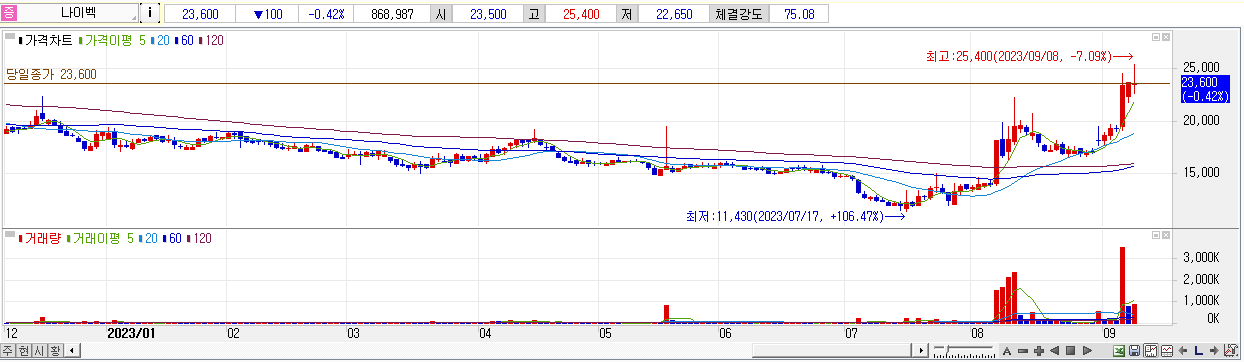The image size is (1244, 362).
Task: Maximize the price chart panel
Action: 1155,37
